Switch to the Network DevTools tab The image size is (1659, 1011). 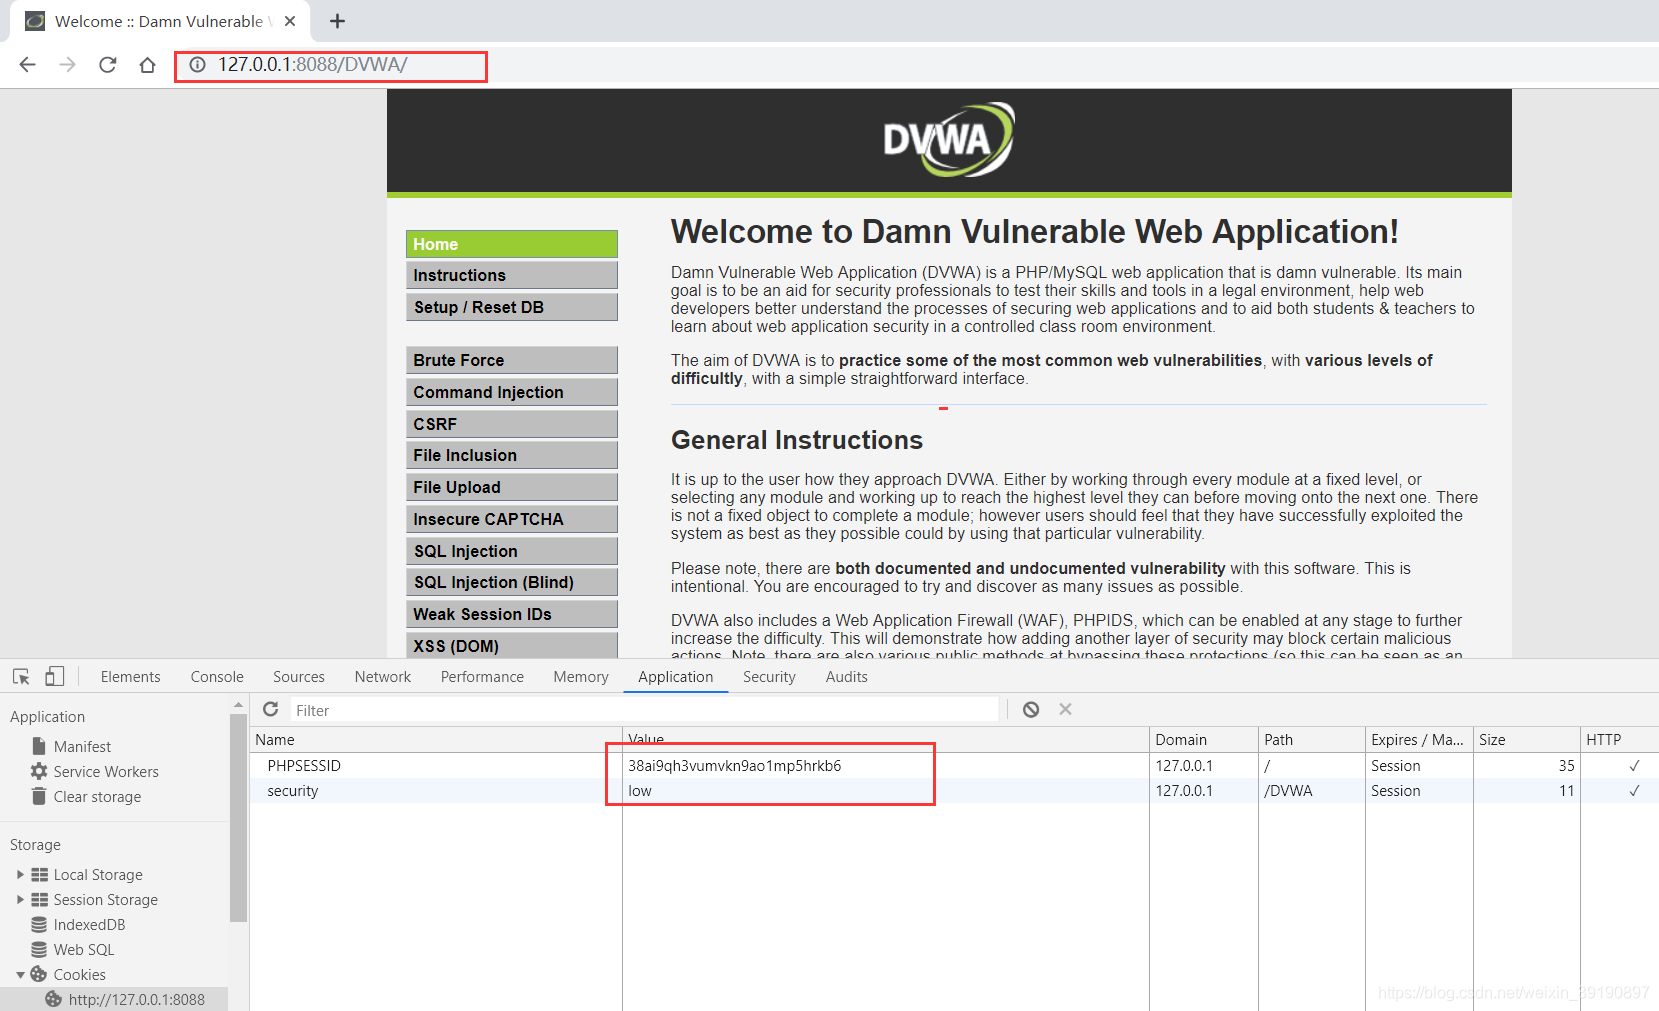click(383, 677)
